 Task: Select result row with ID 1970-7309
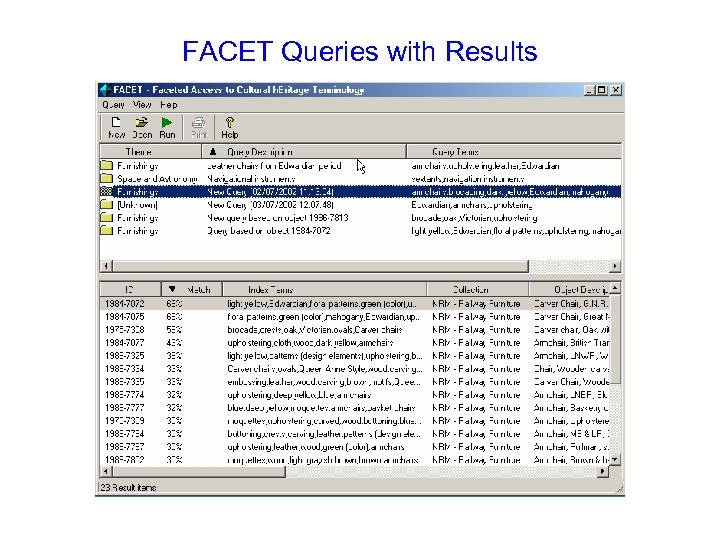pyautogui.click(x=355, y=421)
